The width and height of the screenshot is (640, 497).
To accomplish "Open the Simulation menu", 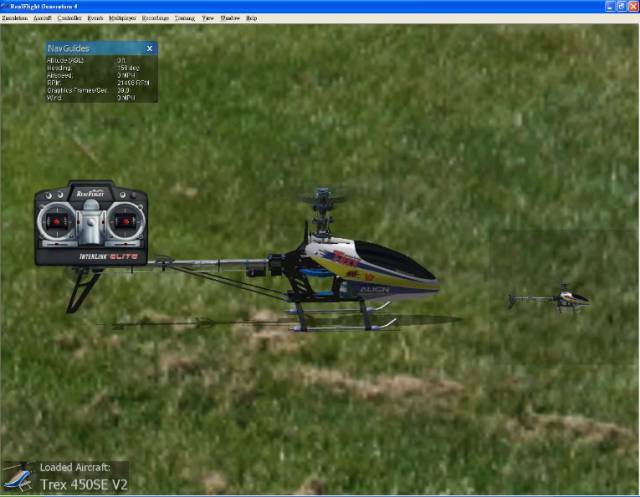I will 15,18.
